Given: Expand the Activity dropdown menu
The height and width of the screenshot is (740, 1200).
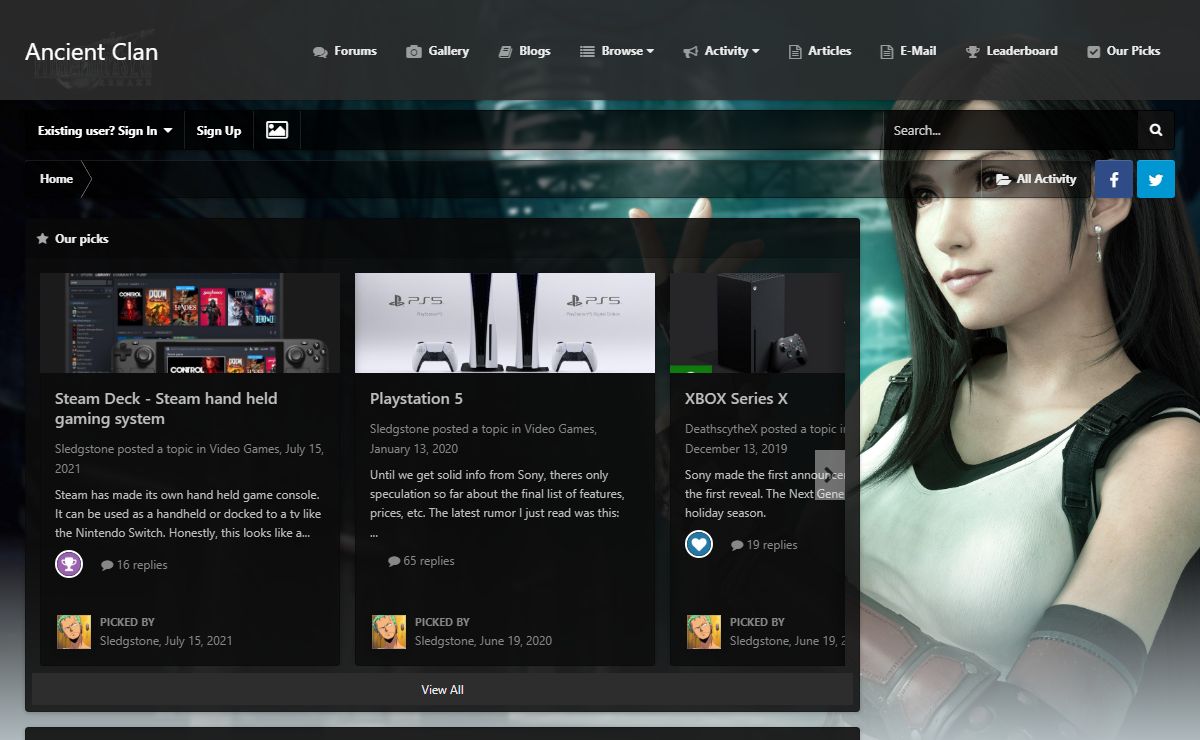Looking at the screenshot, I should coord(721,51).
